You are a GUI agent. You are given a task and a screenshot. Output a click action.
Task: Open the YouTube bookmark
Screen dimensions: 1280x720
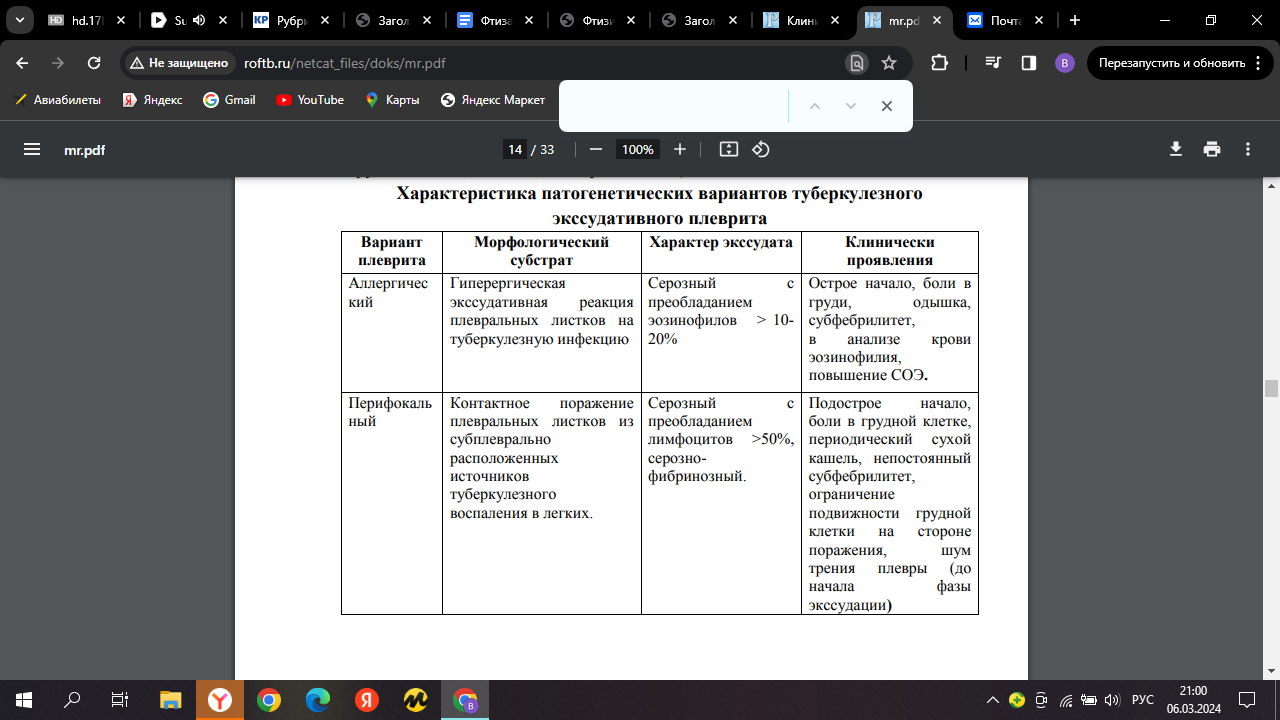point(310,100)
